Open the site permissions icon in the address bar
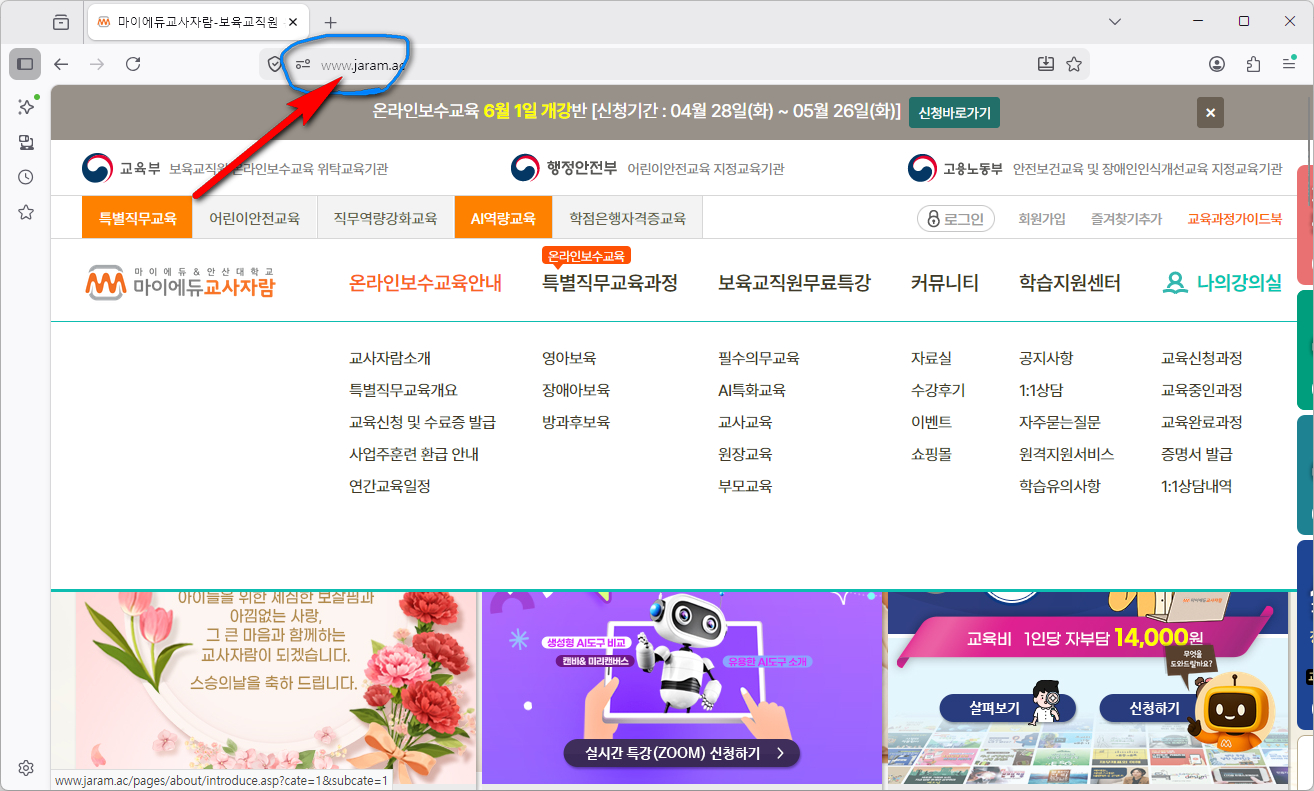Image resolution: width=1314 pixels, height=791 pixels. (x=302, y=64)
